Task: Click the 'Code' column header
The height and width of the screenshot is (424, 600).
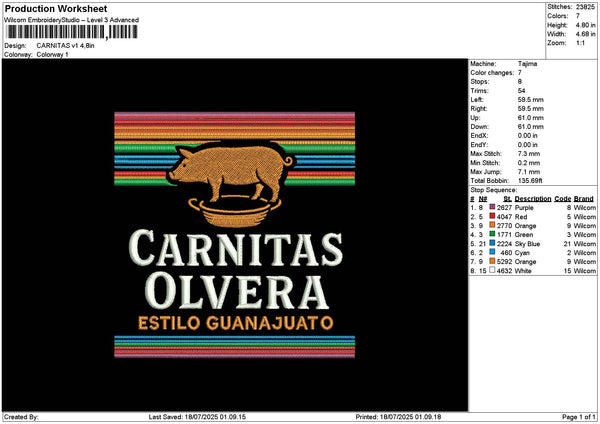Action: (562, 199)
